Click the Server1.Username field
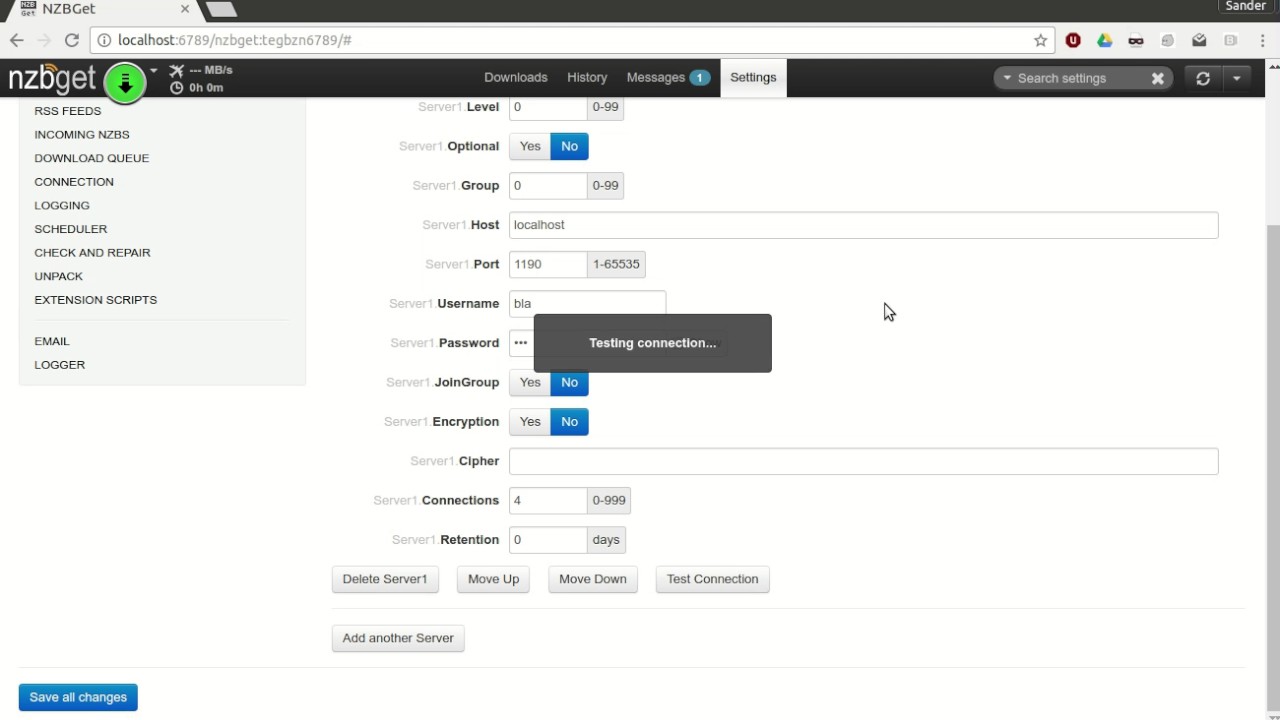Image resolution: width=1280 pixels, height=720 pixels. click(x=587, y=304)
